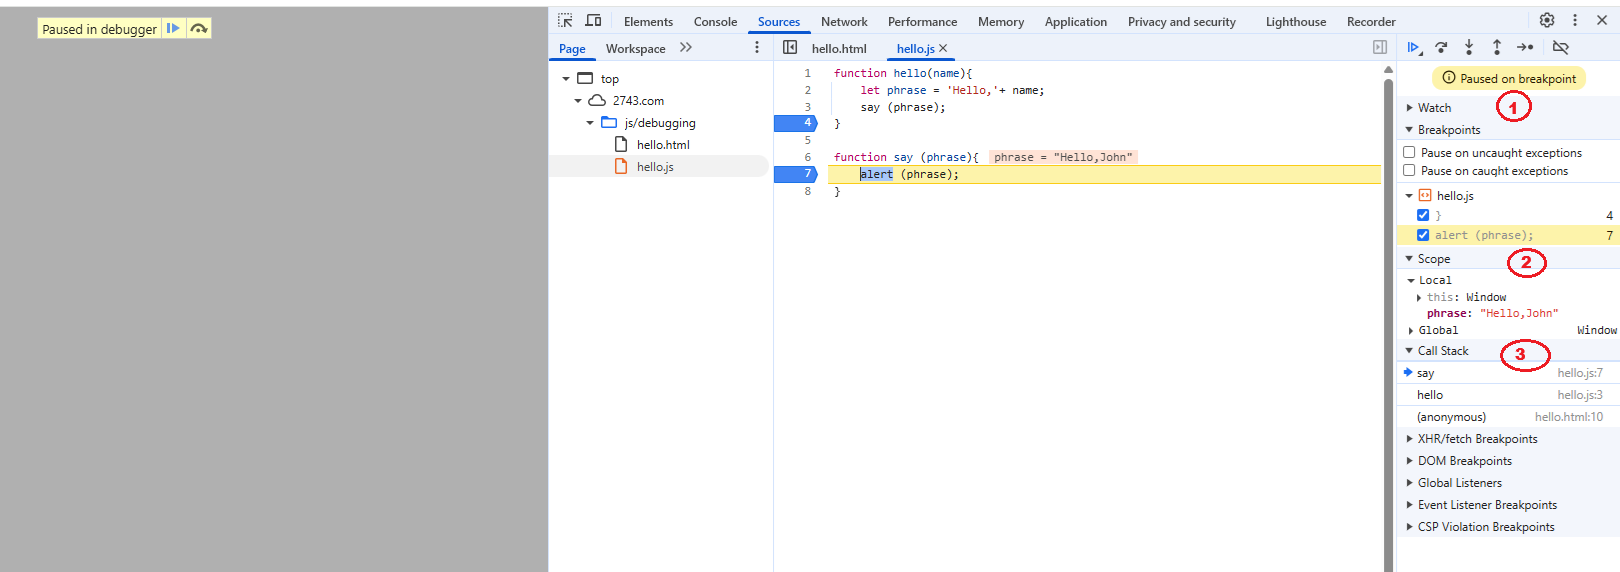Click the hello.html:10 source location link
The height and width of the screenshot is (572, 1620).
1568,416
